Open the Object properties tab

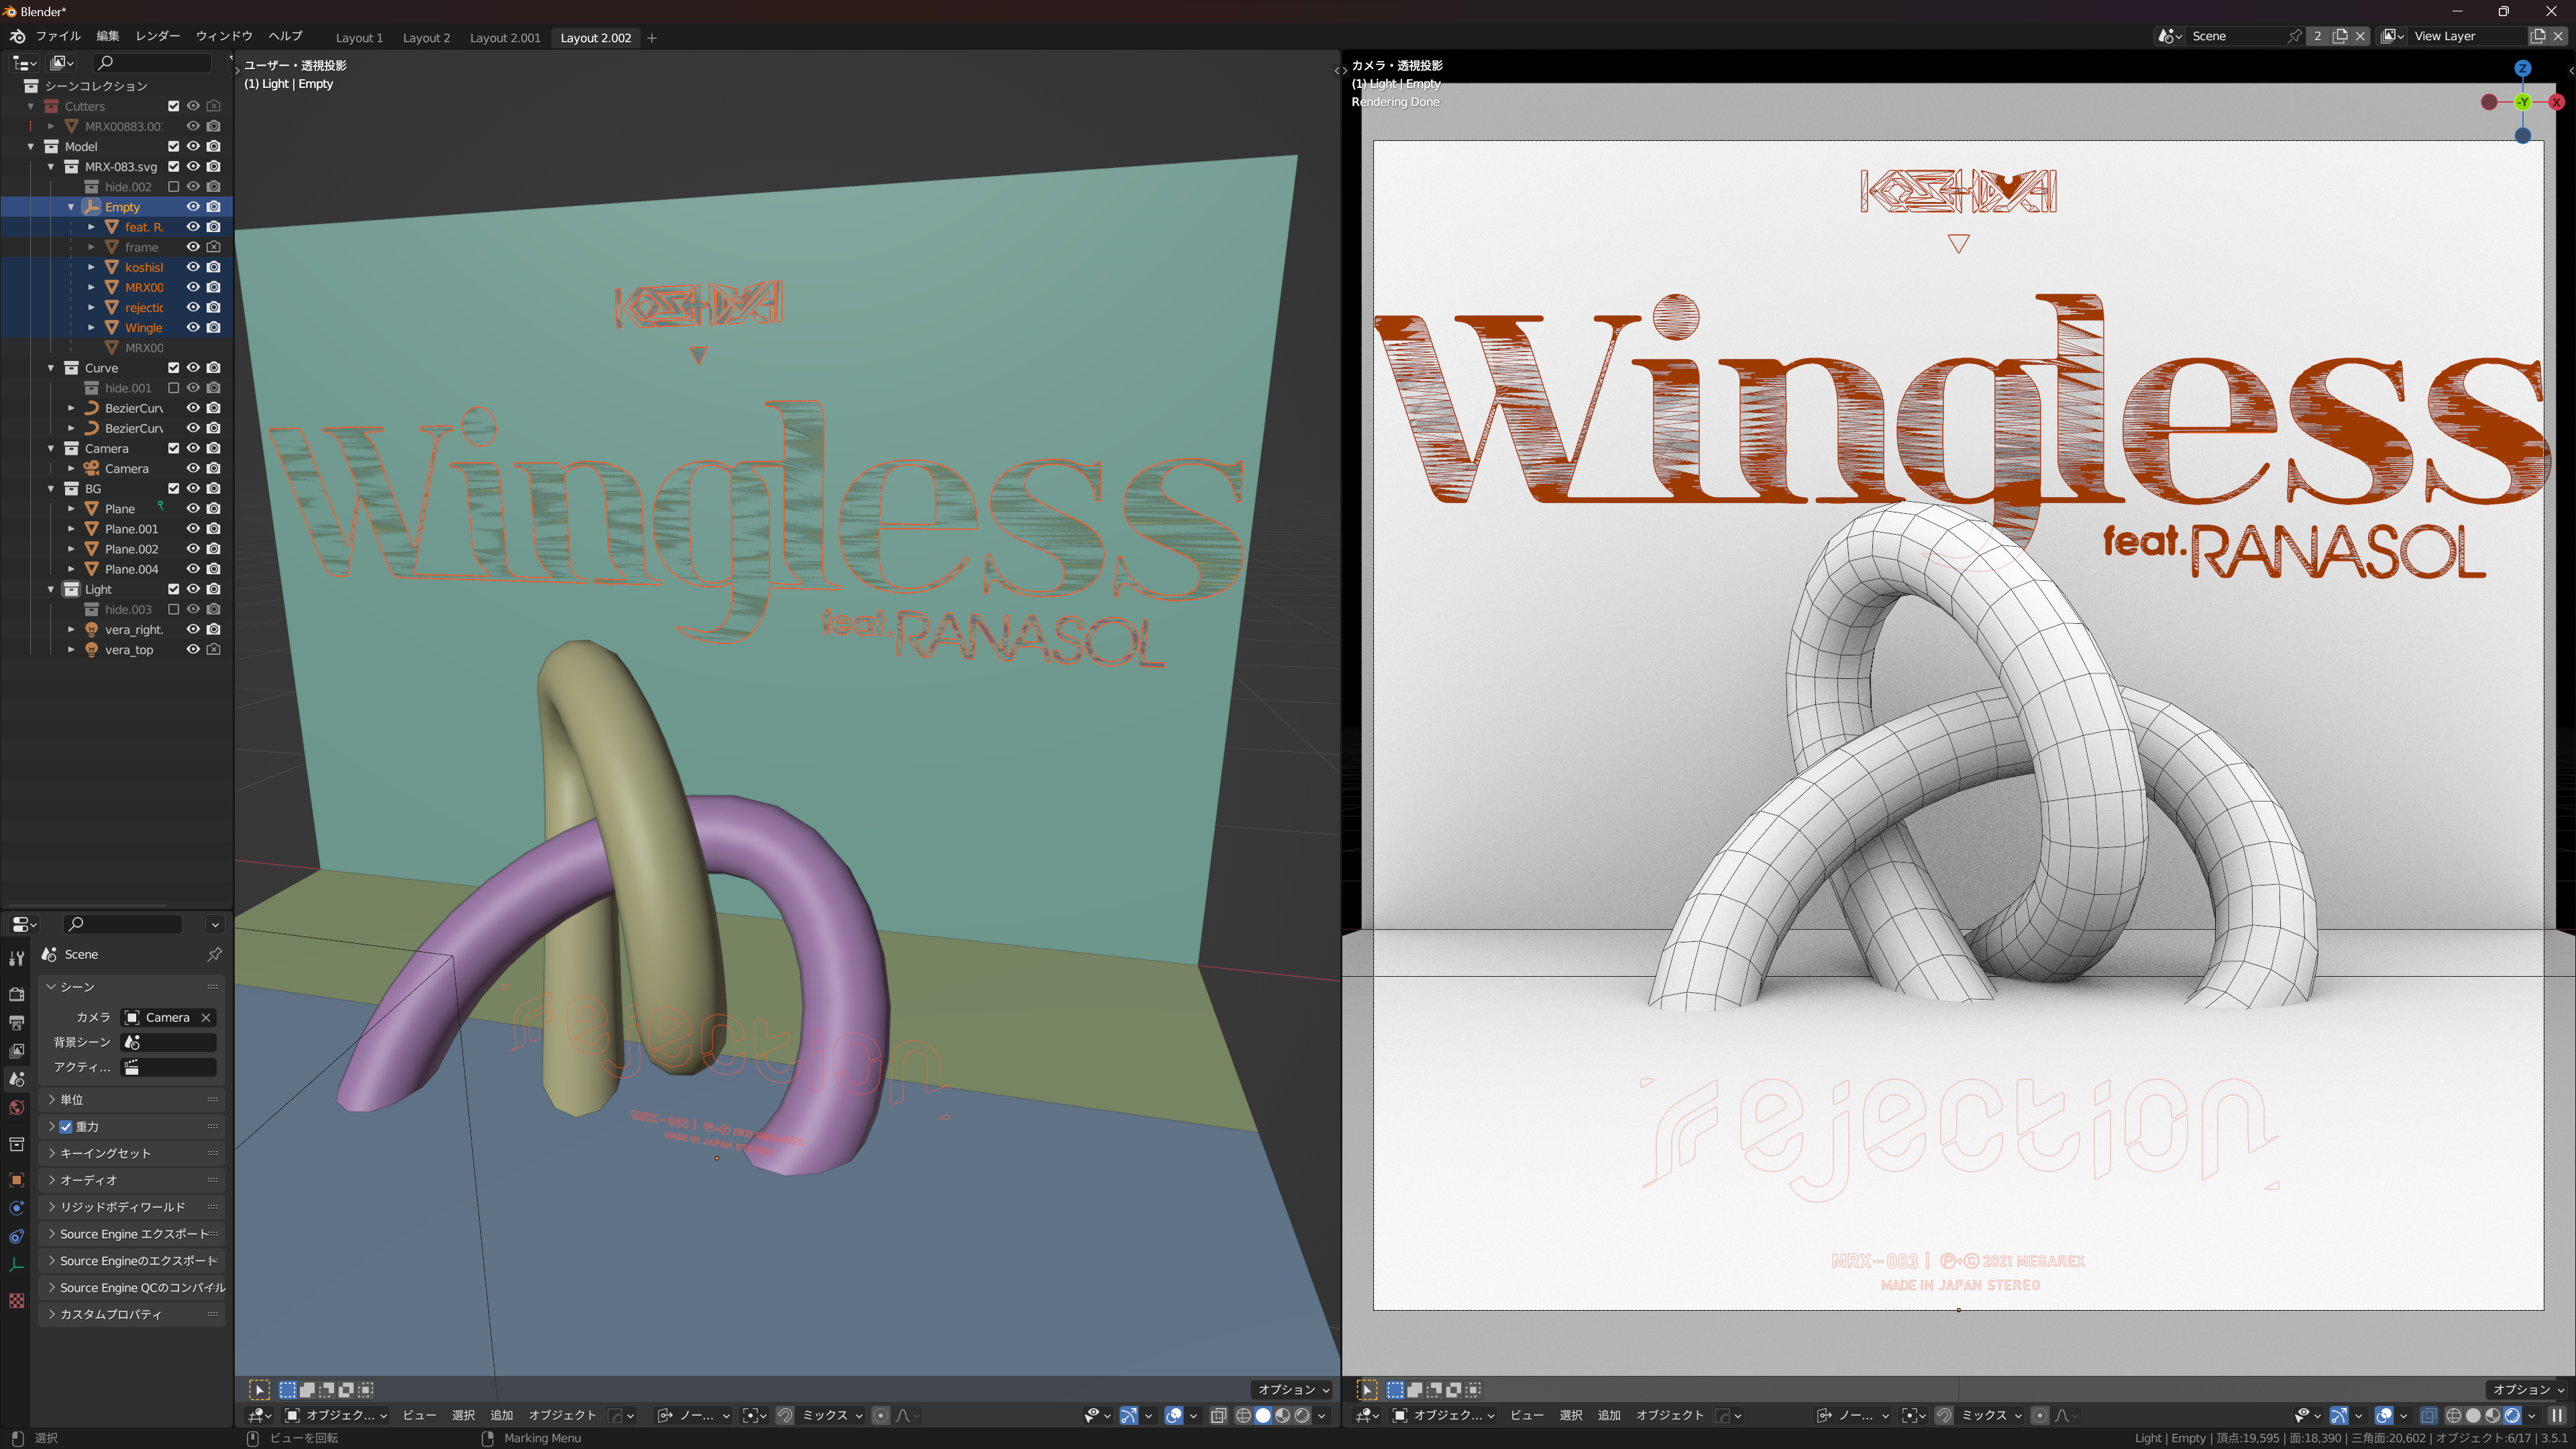click(x=16, y=1180)
